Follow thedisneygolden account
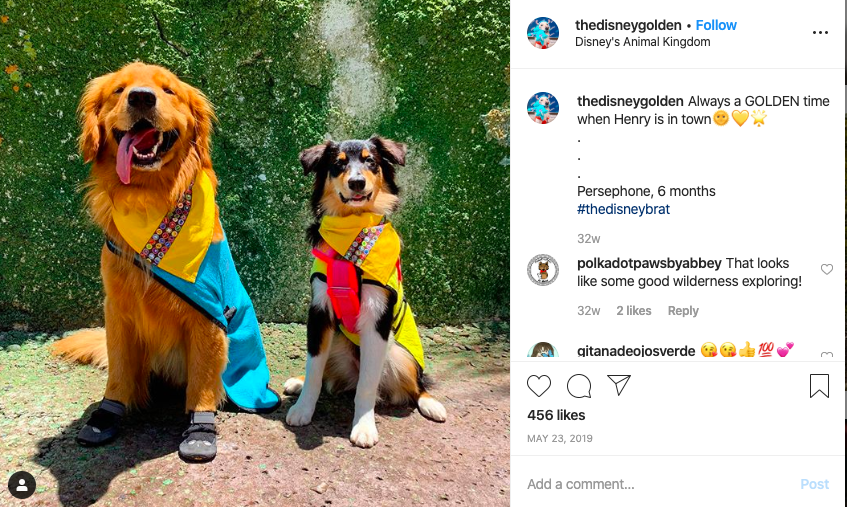The image size is (847, 507). pyautogui.click(x=716, y=25)
